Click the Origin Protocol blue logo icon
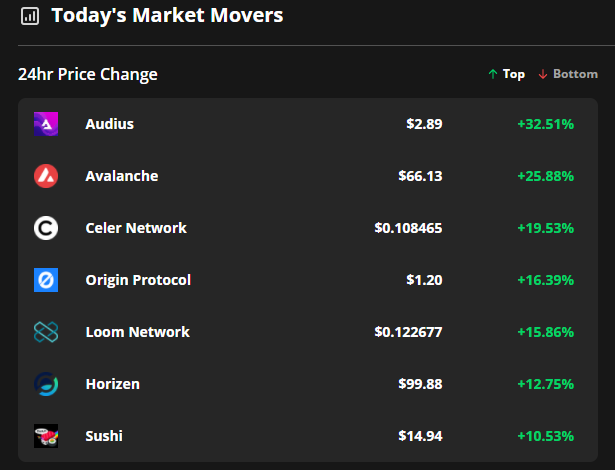Image resolution: width=615 pixels, height=470 pixels. (x=46, y=280)
